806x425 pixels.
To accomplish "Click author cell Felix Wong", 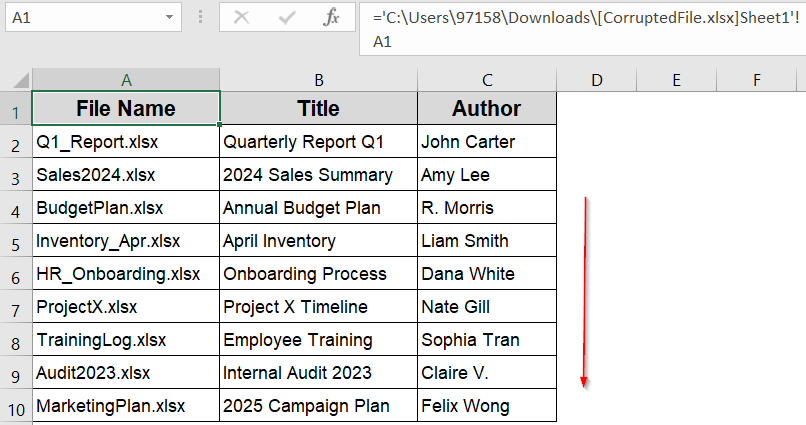I will [x=487, y=405].
